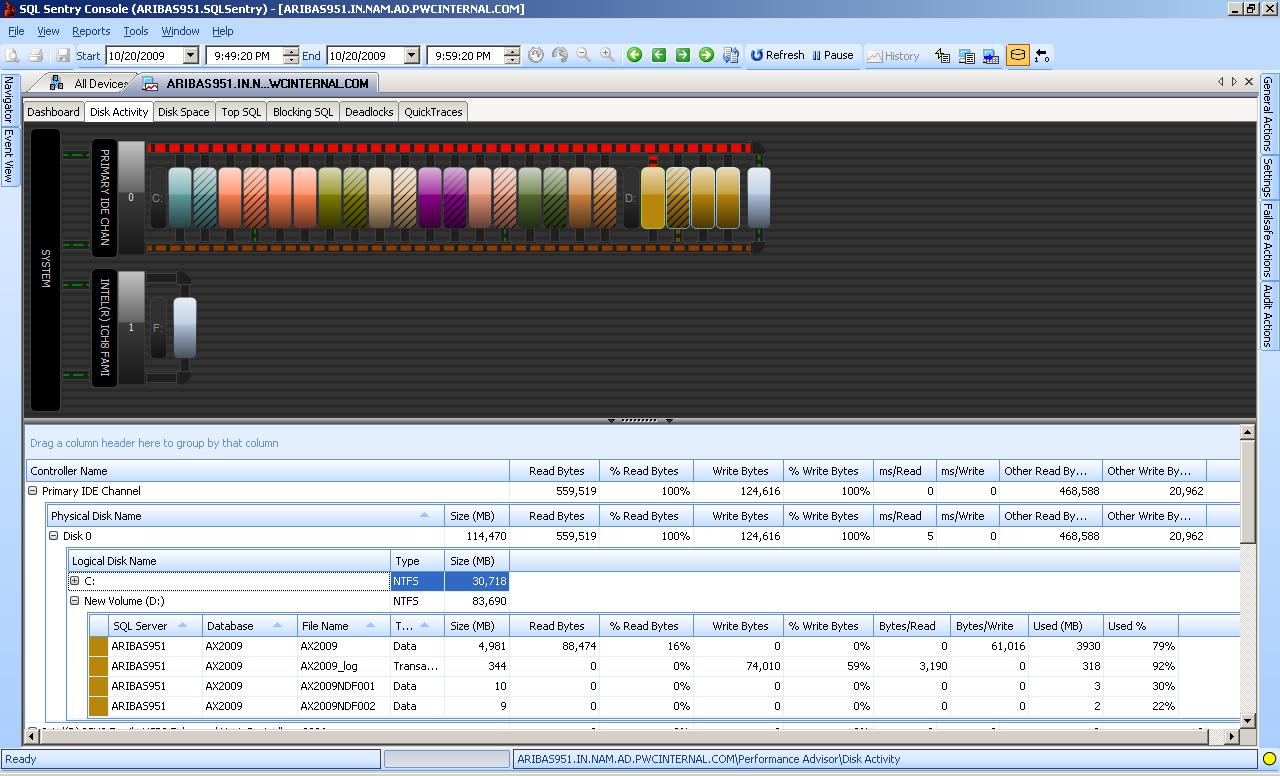Image resolution: width=1280 pixels, height=776 pixels.
Task: Click the Disk 1 gauge of Intel ICH8 controller
Action: pyautogui.click(x=131, y=327)
